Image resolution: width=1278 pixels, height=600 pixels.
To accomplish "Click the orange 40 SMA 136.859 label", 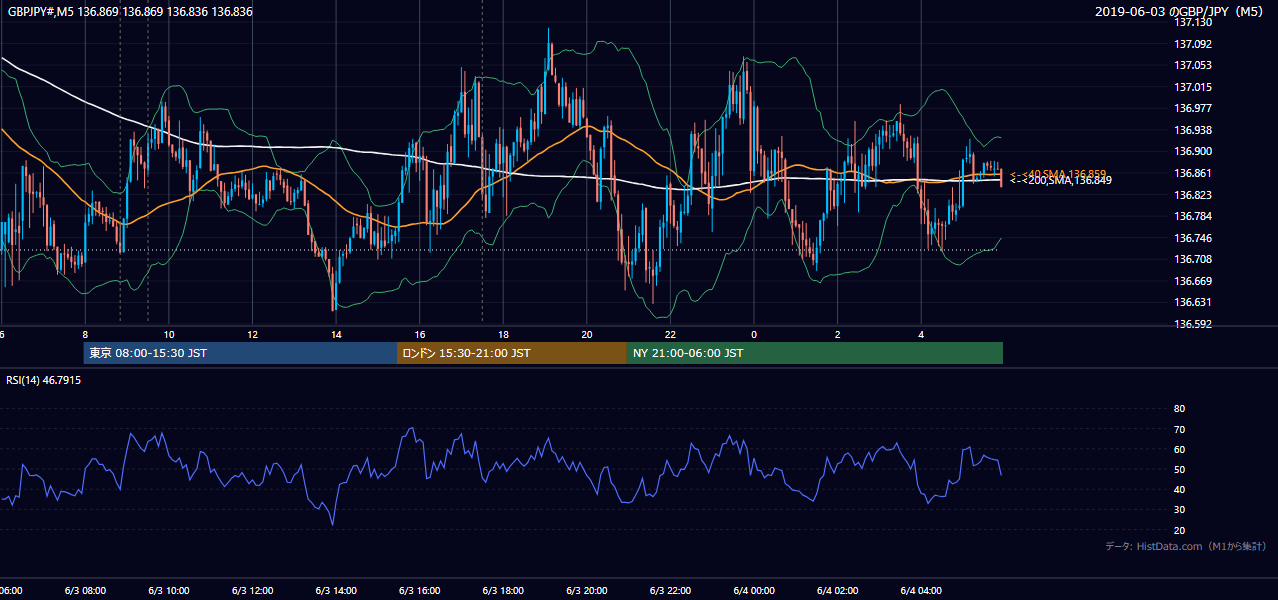I will (x=1058, y=173).
